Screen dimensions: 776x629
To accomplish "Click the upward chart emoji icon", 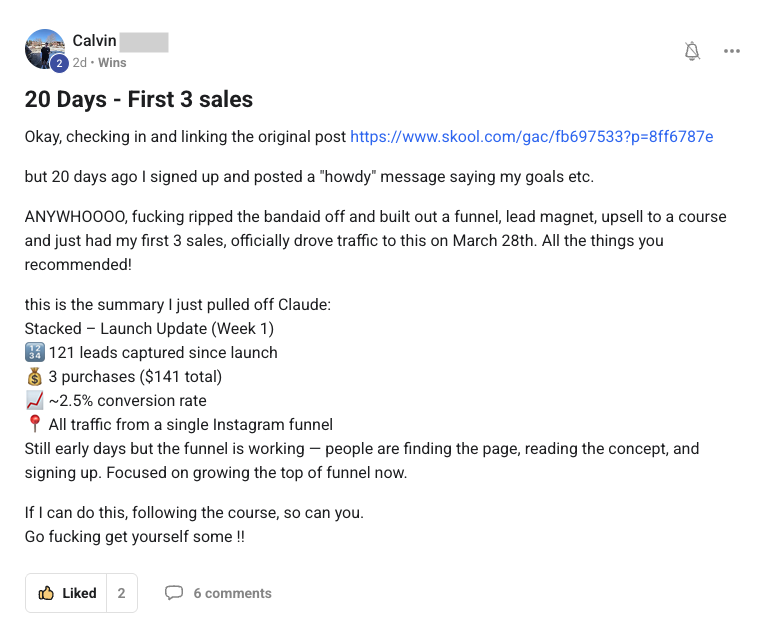I will pos(34,400).
